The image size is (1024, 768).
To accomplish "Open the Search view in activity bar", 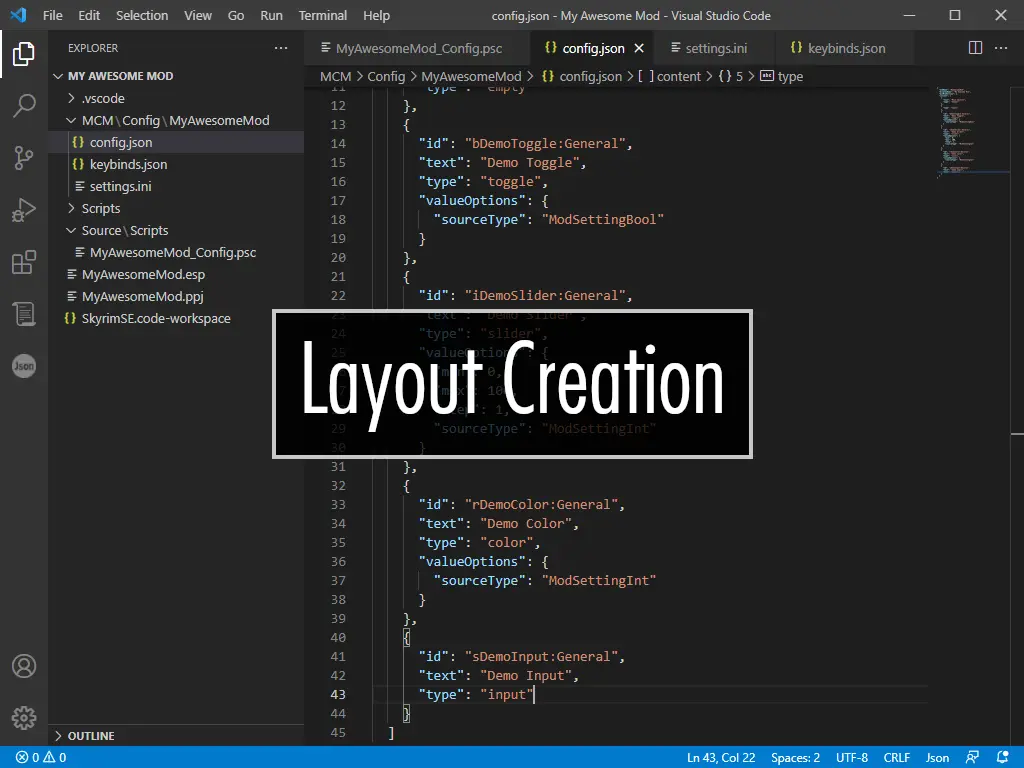I will [24, 106].
